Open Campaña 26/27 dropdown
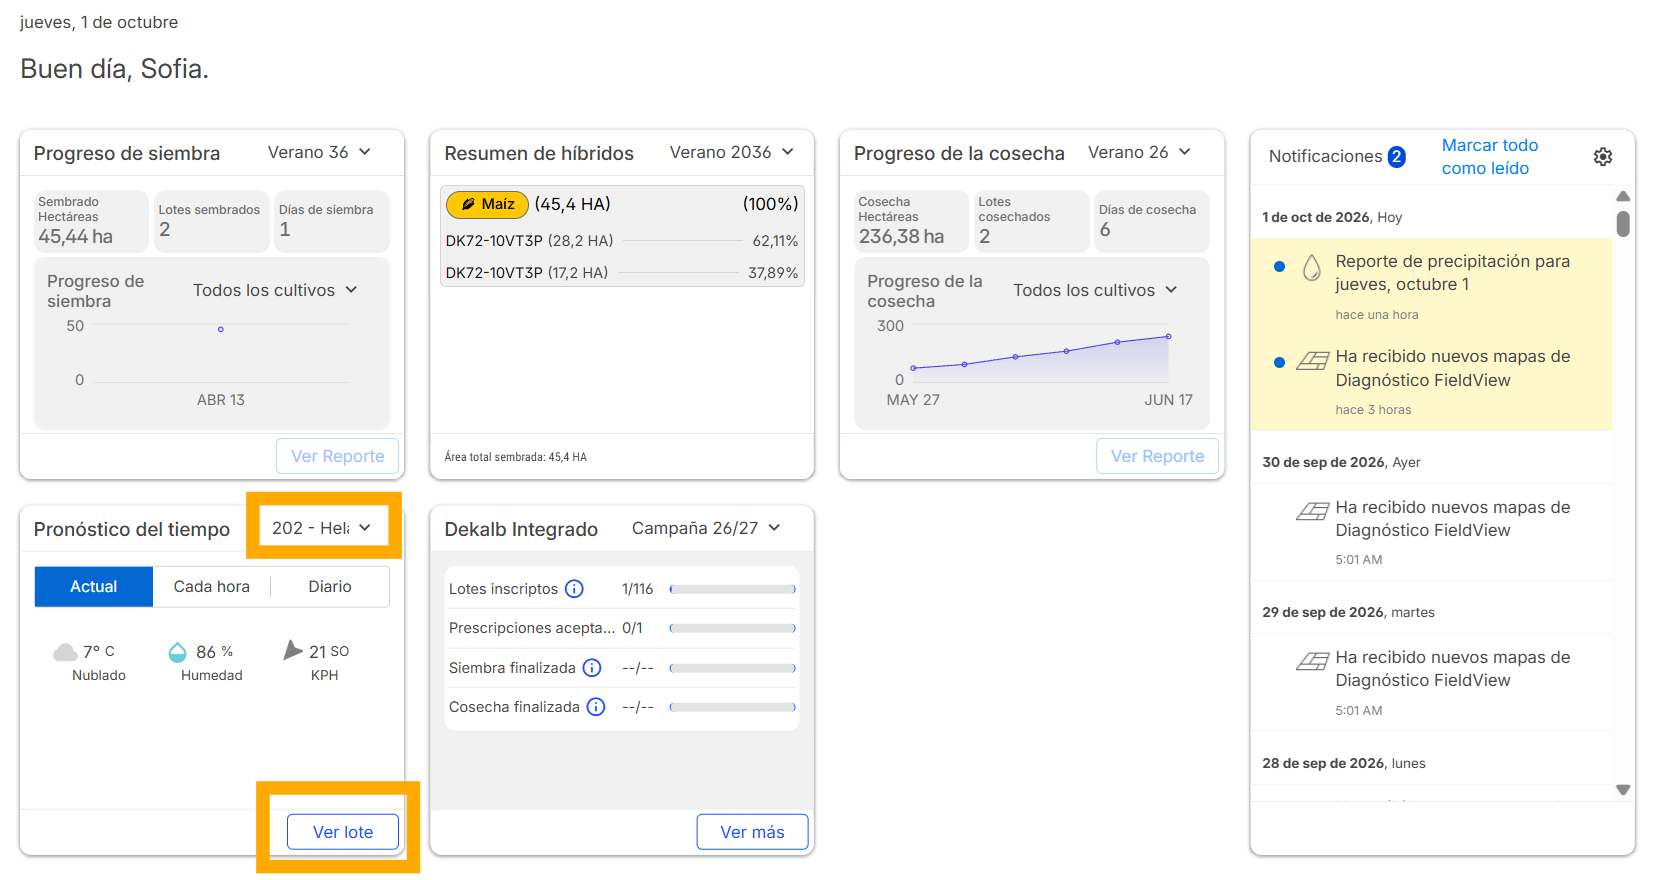1654x880 pixels. pos(706,528)
